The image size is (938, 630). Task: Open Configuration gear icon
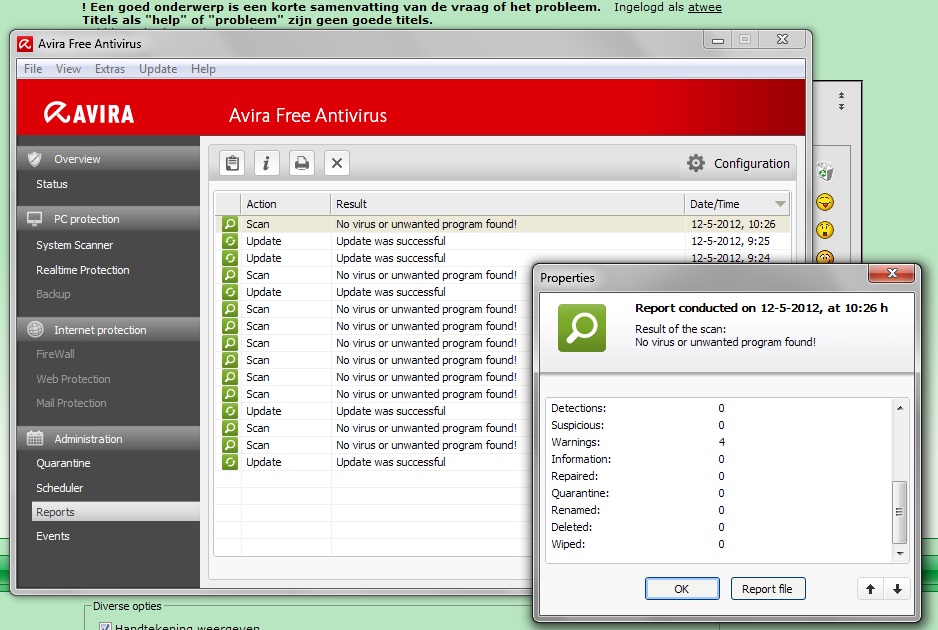tap(696, 163)
